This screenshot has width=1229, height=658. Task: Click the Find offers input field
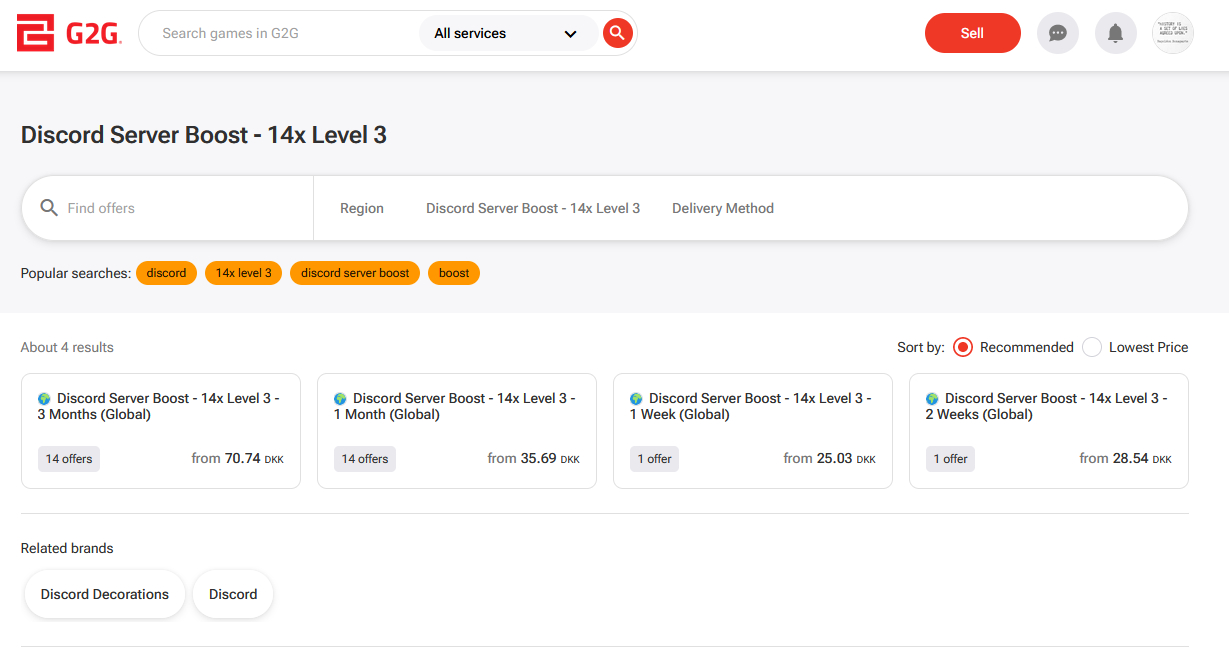coord(180,208)
